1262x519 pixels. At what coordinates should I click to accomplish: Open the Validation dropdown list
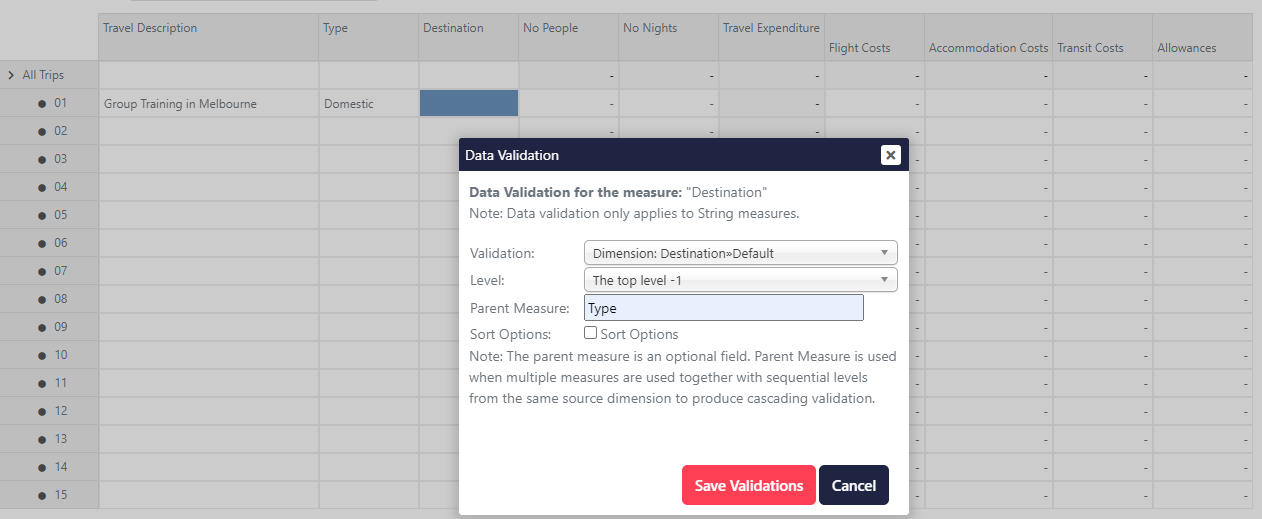740,253
